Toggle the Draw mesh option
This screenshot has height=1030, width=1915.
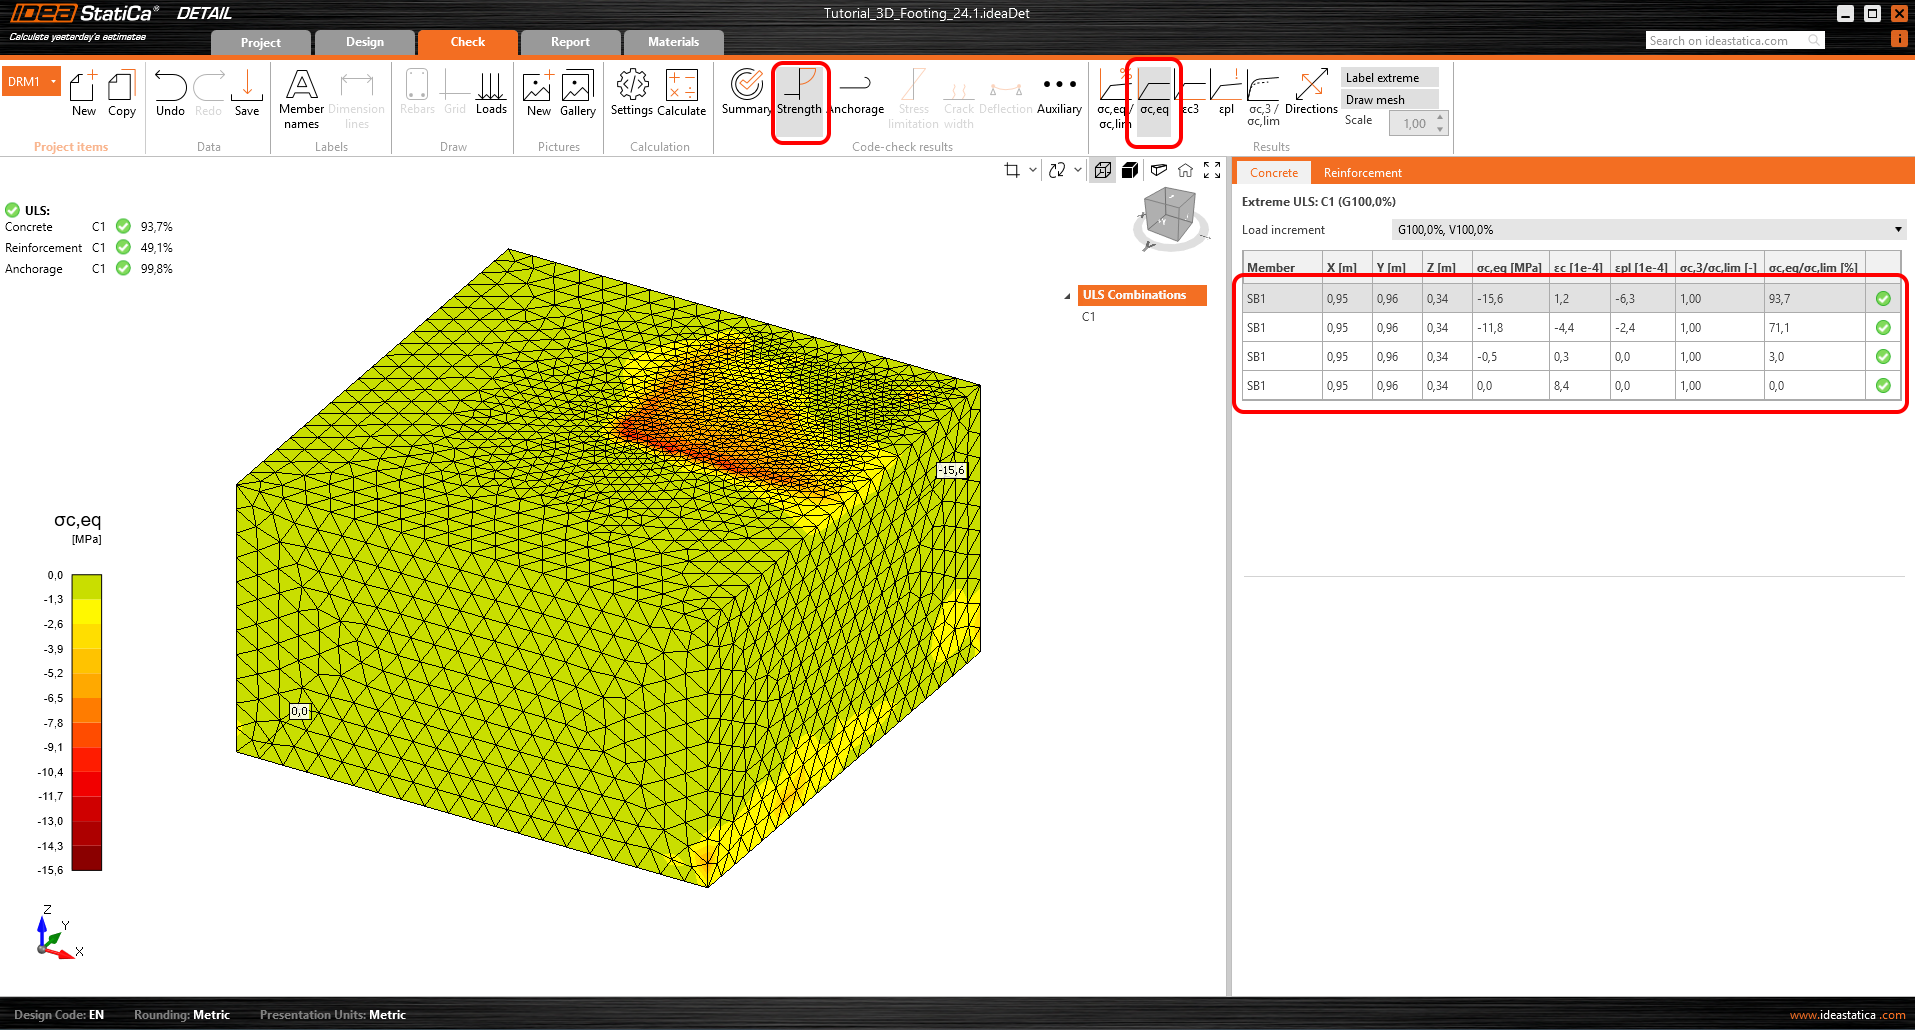pos(1389,100)
